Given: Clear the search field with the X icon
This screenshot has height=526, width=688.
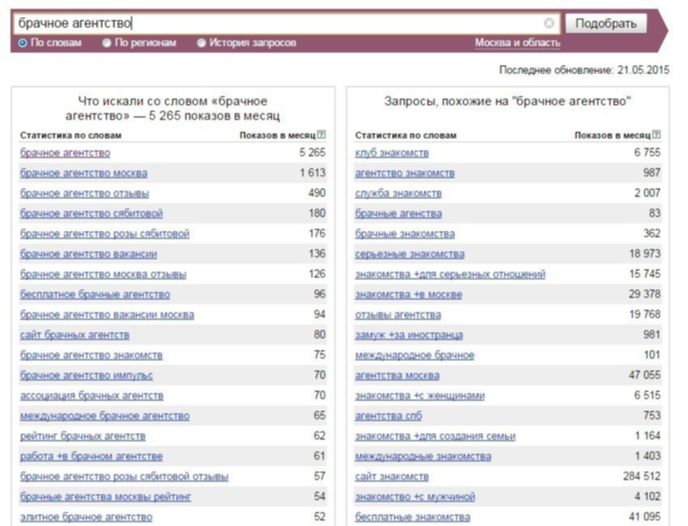Looking at the screenshot, I should tap(549, 23).
